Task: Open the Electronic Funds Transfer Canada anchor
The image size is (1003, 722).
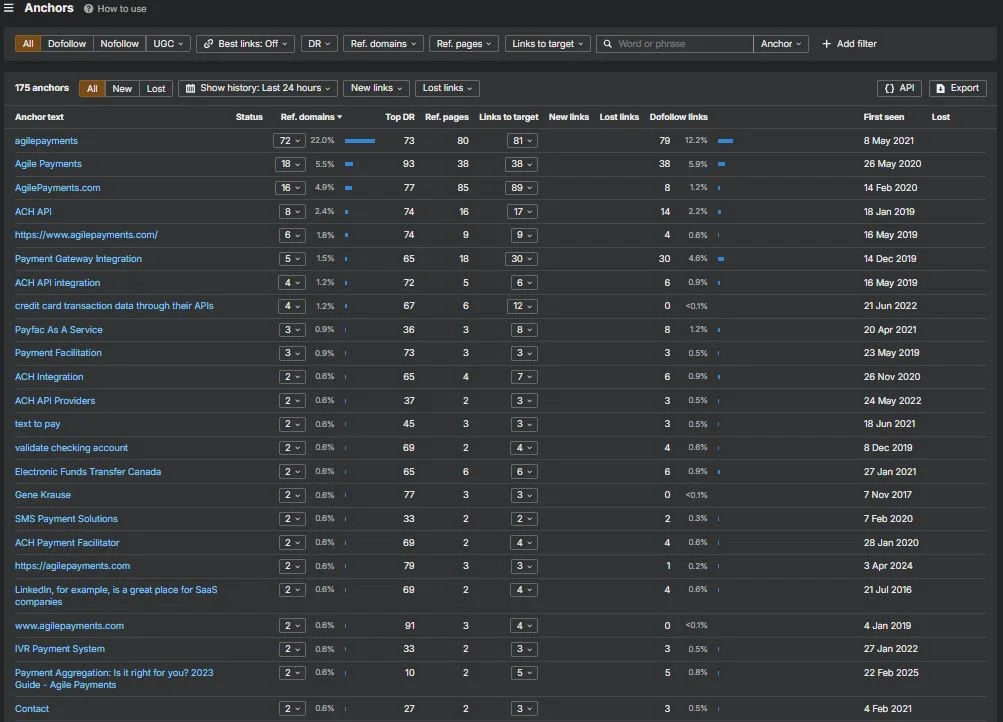Action: pos(88,472)
